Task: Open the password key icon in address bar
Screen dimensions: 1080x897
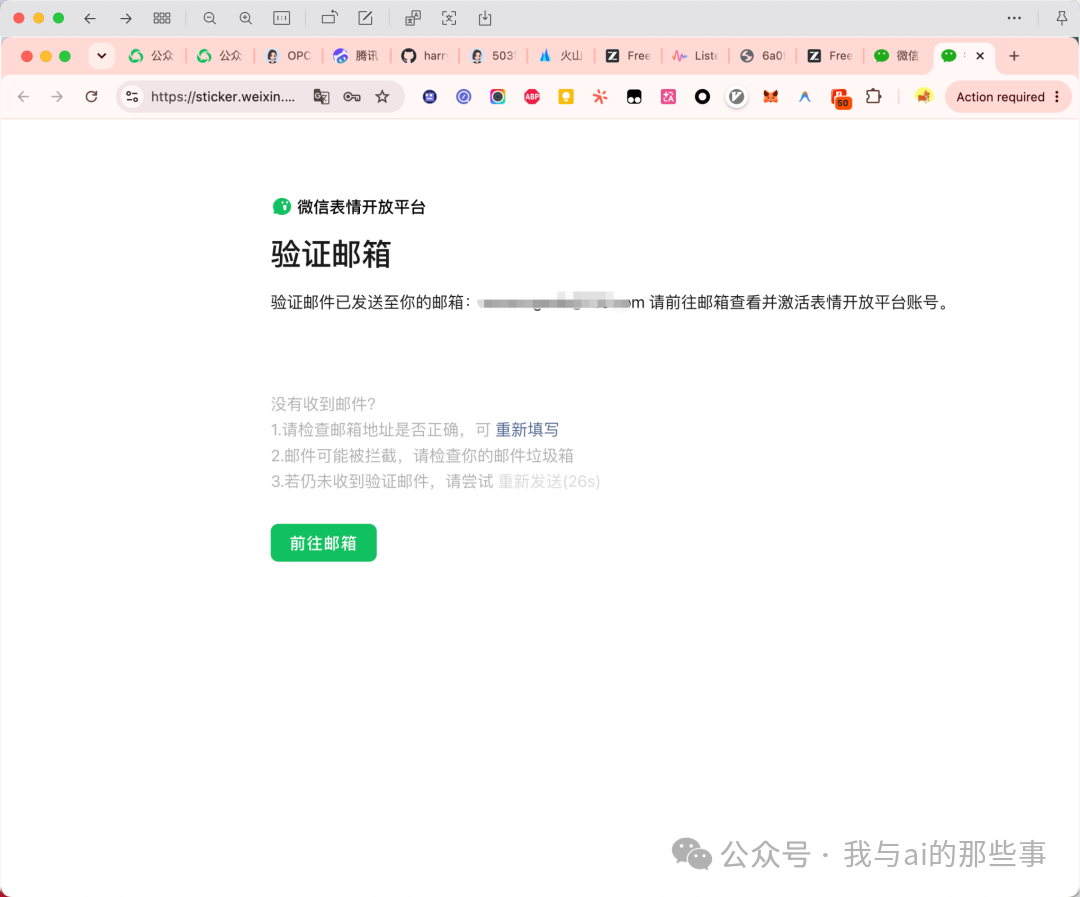Action: [352, 96]
